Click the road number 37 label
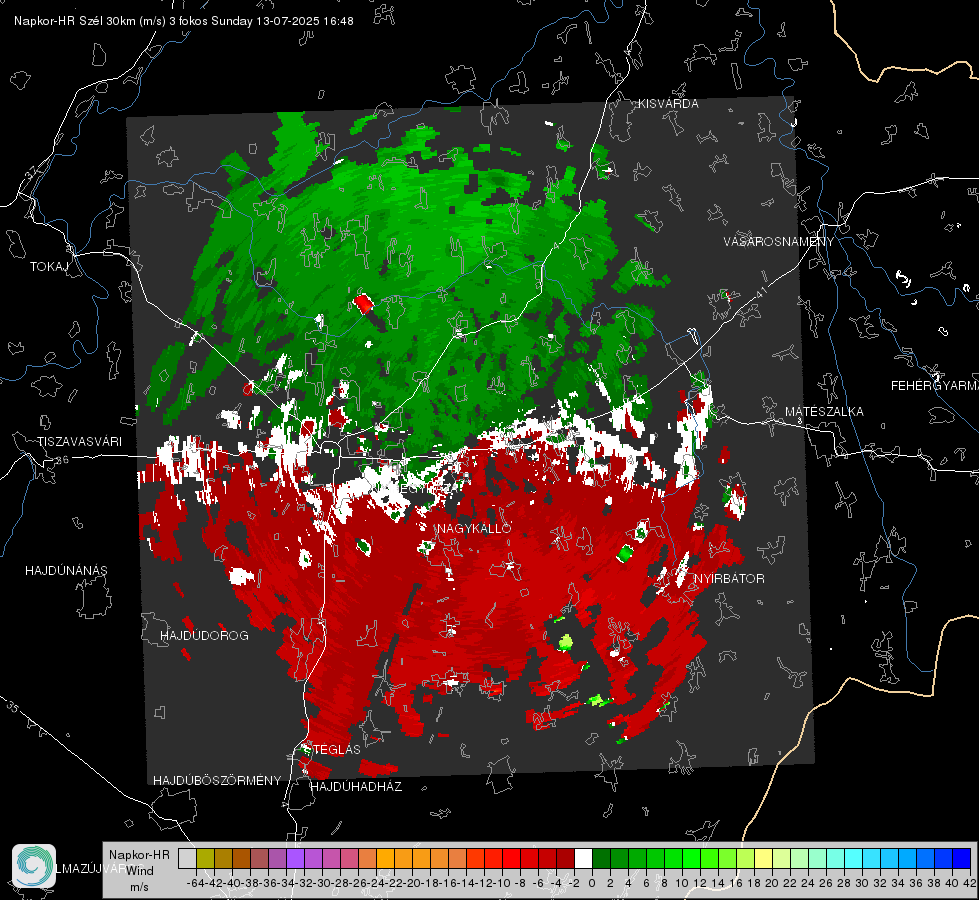Viewport: 979px width, 900px height. pos(32,172)
